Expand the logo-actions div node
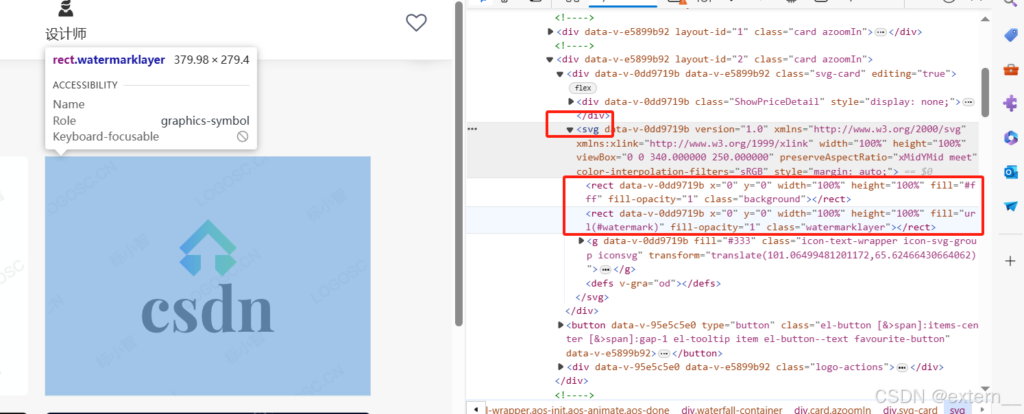The height and width of the screenshot is (414, 1024). click(559, 368)
